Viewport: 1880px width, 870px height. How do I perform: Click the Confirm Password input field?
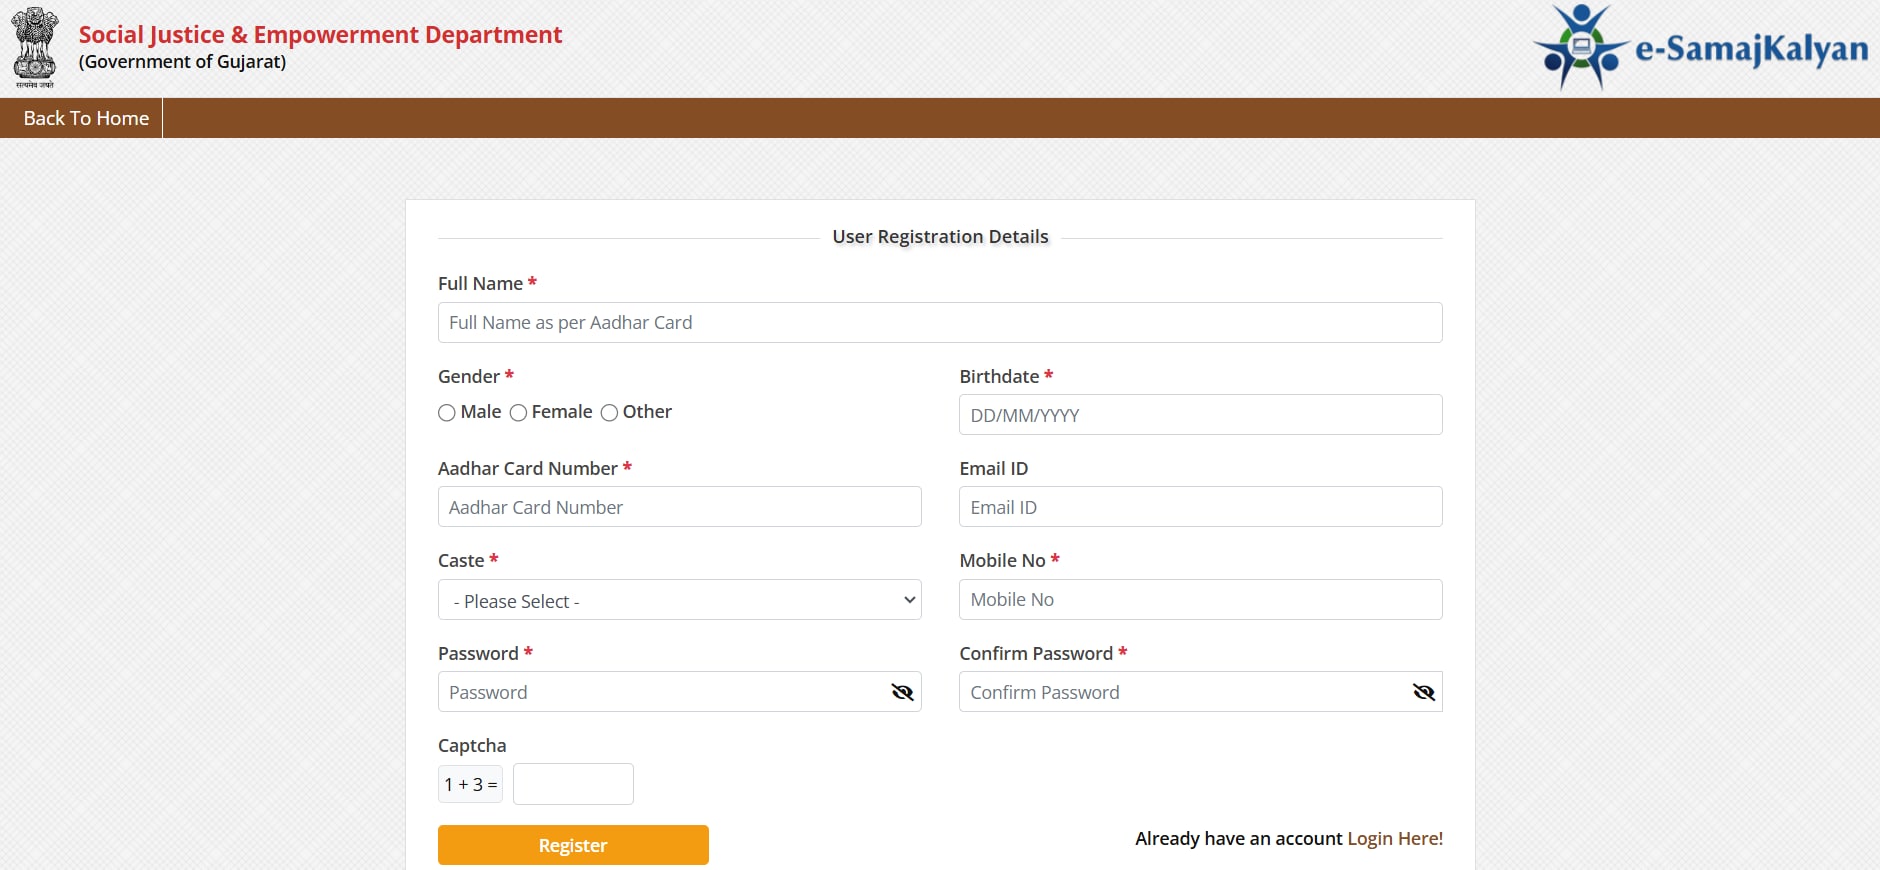coord(1180,692)
